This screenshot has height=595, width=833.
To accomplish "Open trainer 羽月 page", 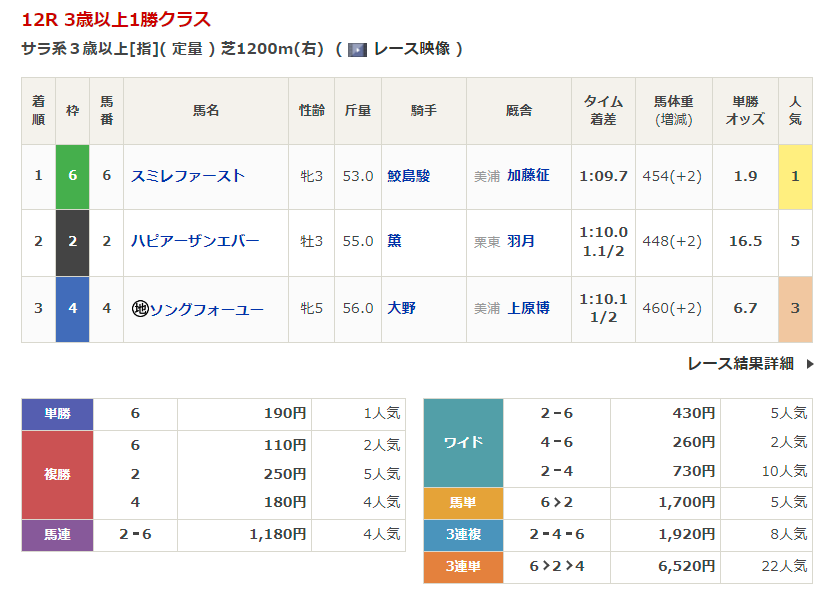I will (521, 241).
